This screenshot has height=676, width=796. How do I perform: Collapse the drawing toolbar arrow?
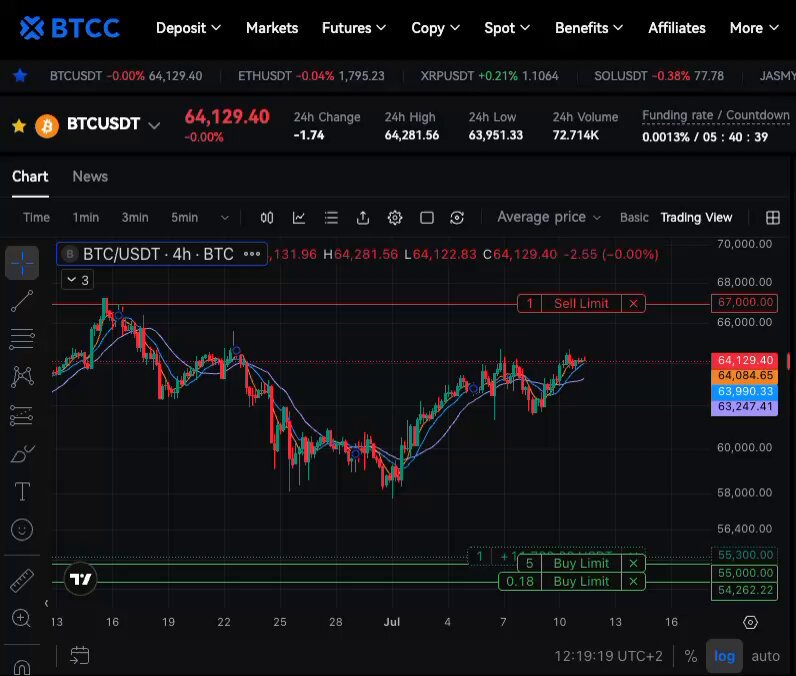click(46, 603)
